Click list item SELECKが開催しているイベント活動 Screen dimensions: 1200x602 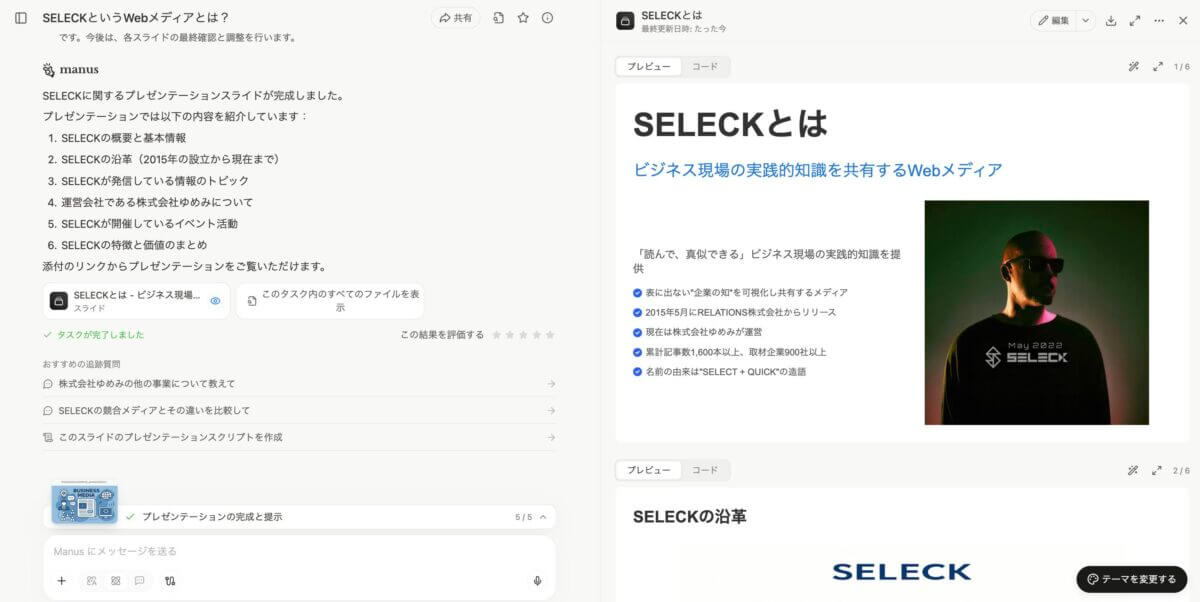click(149, 224)
